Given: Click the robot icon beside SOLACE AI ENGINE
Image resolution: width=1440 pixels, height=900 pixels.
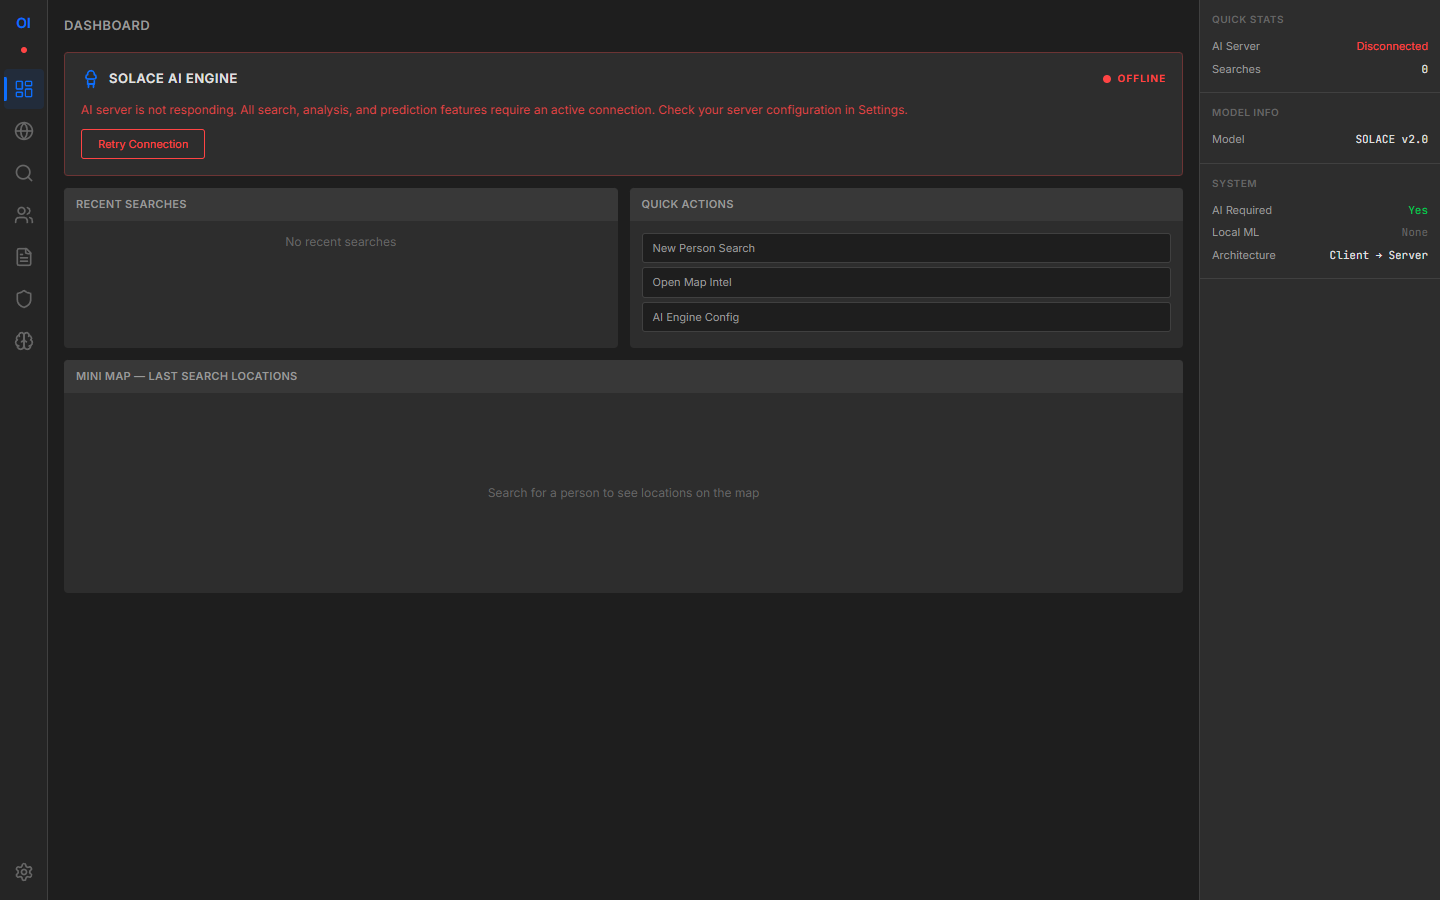Looking at the screenshot, I should coord(91,78).
